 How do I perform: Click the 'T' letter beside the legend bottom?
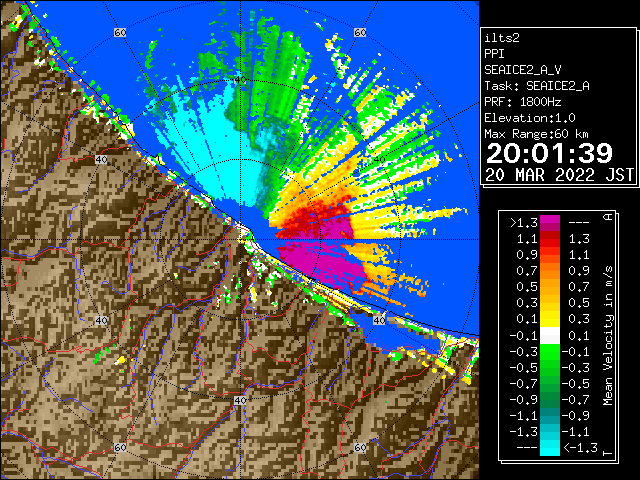[x=608, y=453]
